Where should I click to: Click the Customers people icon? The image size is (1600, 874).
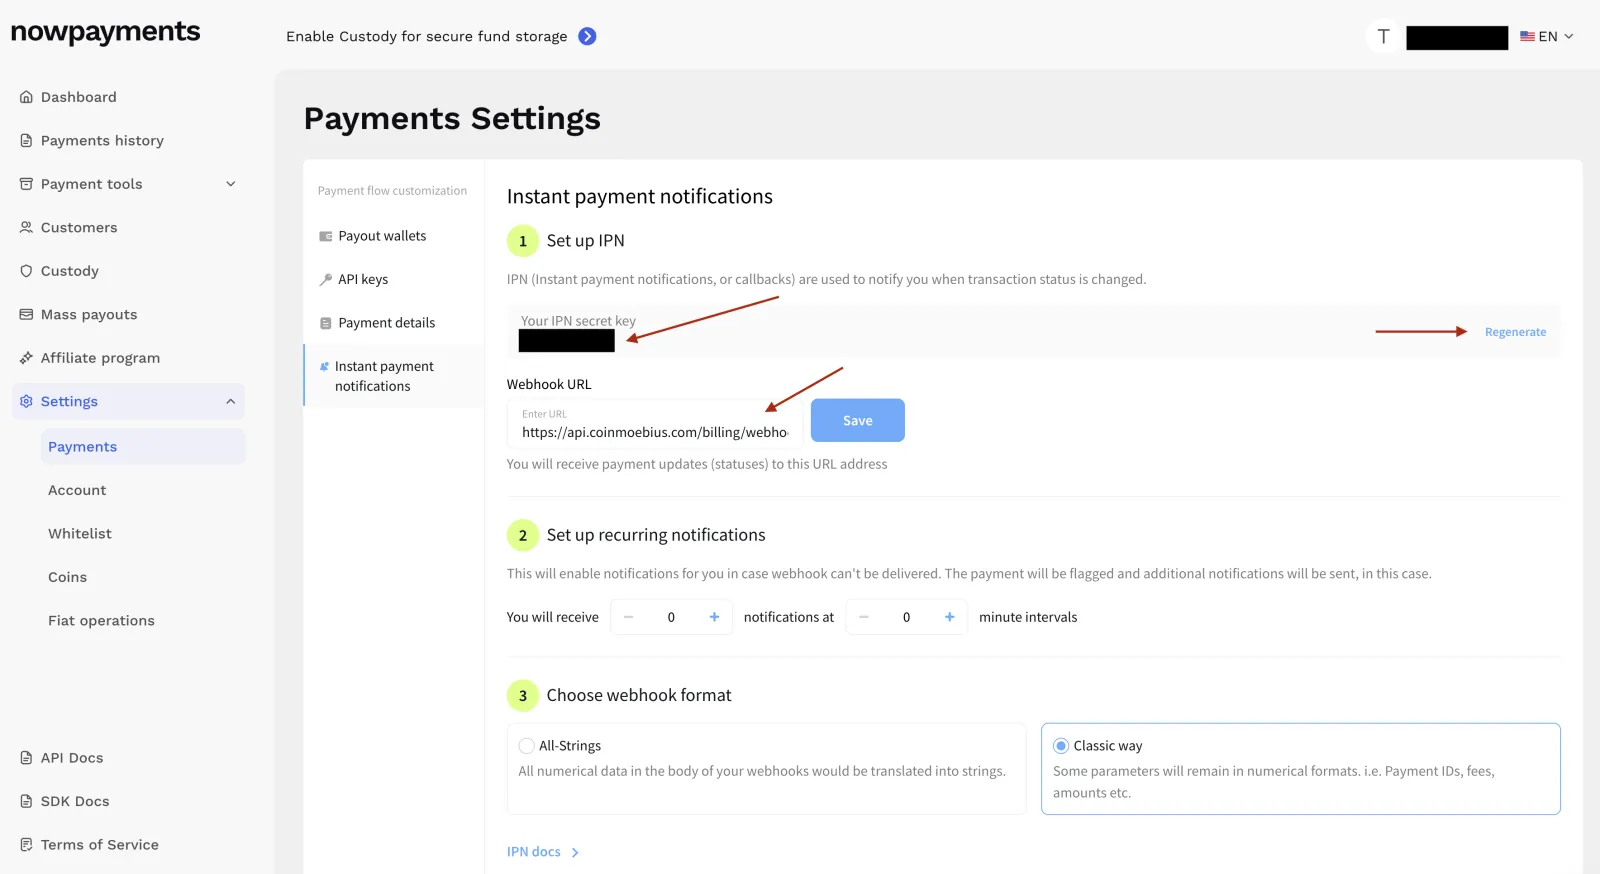click(26, 228)
